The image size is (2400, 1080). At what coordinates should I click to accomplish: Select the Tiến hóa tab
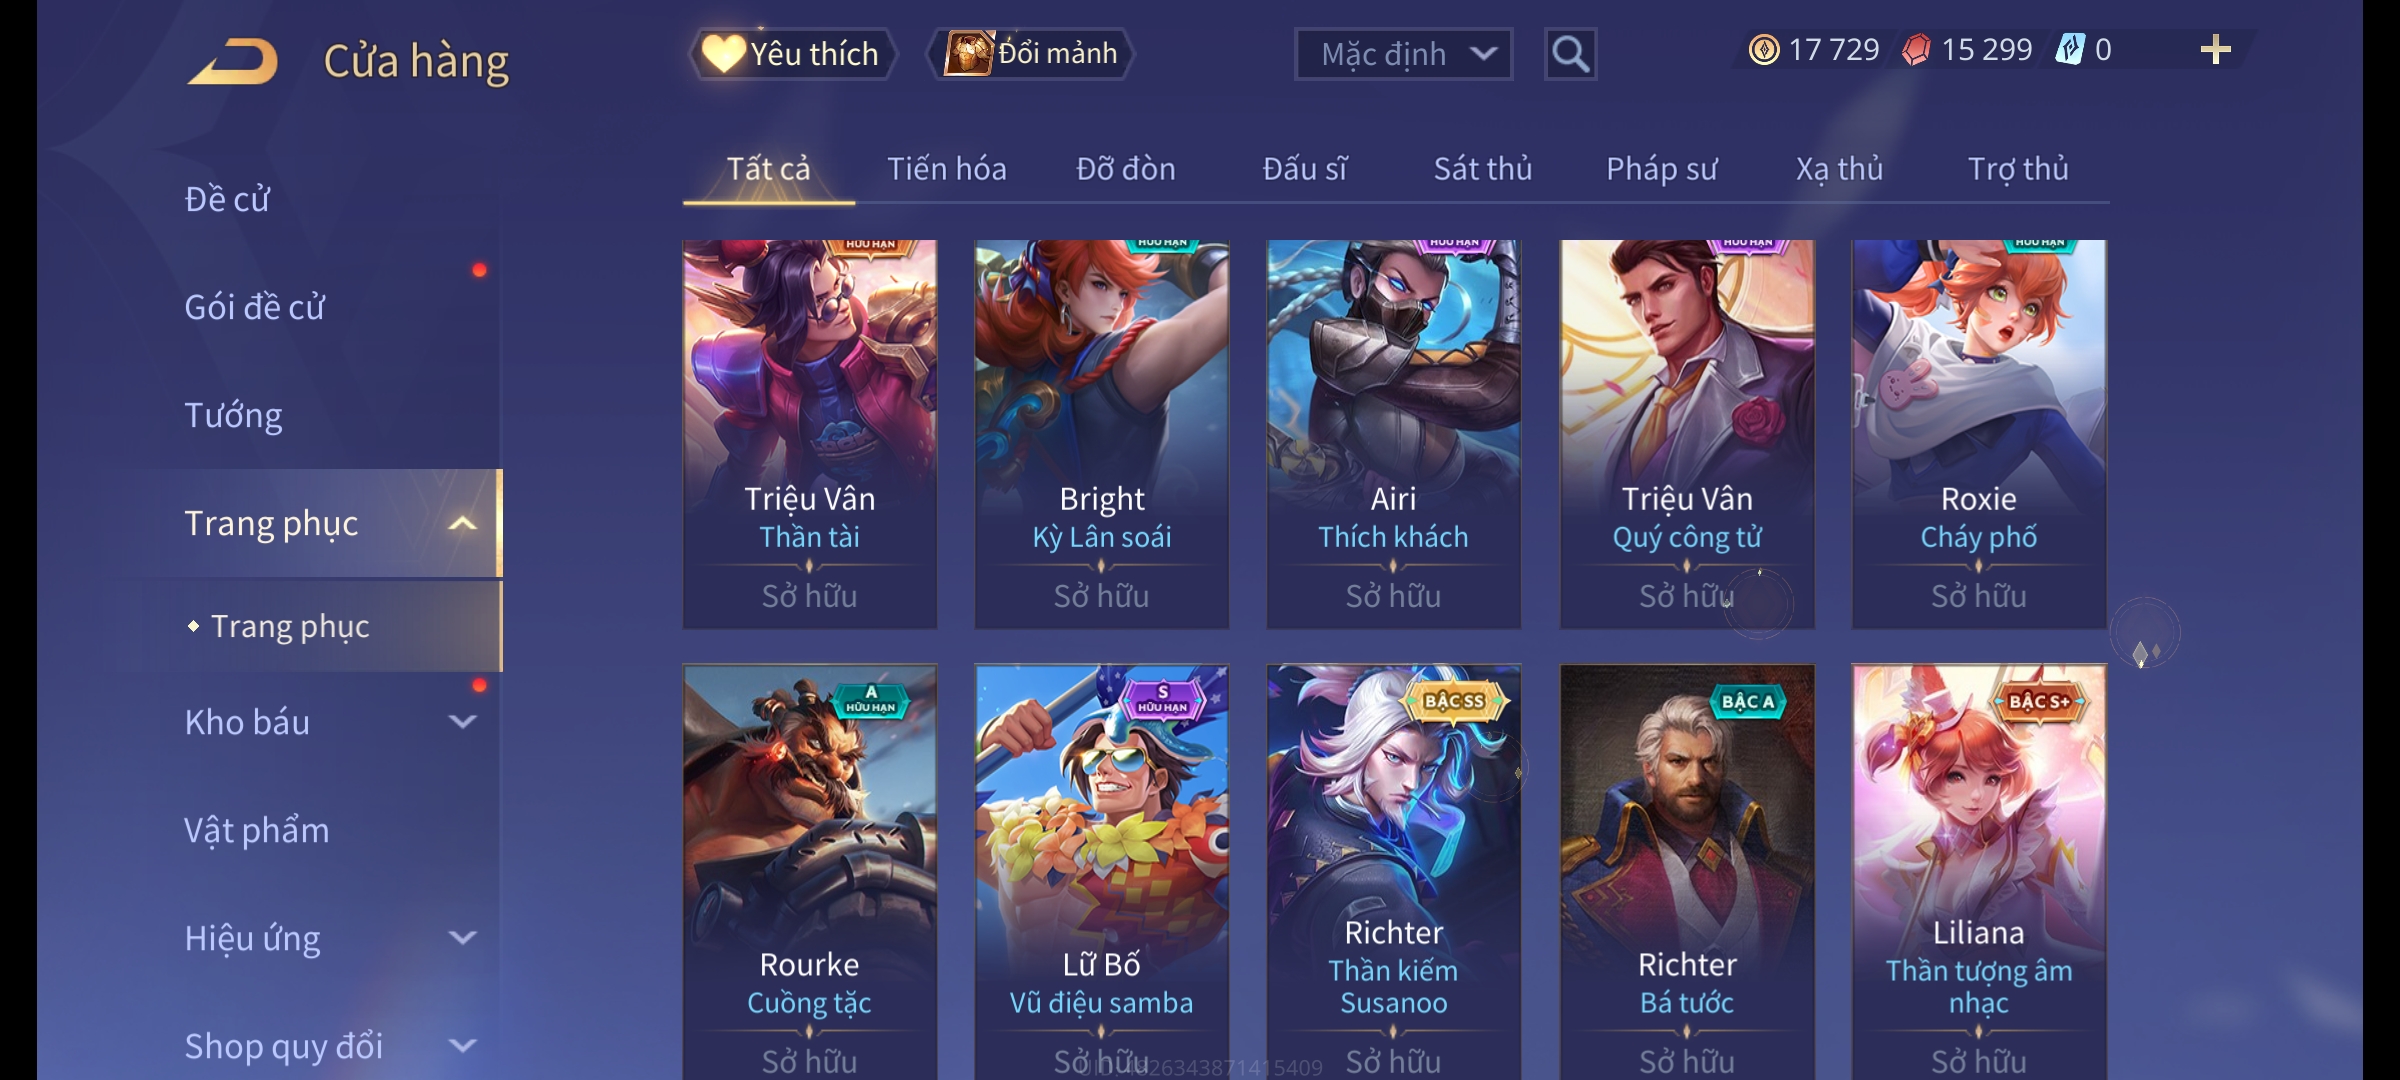[946, 169]
